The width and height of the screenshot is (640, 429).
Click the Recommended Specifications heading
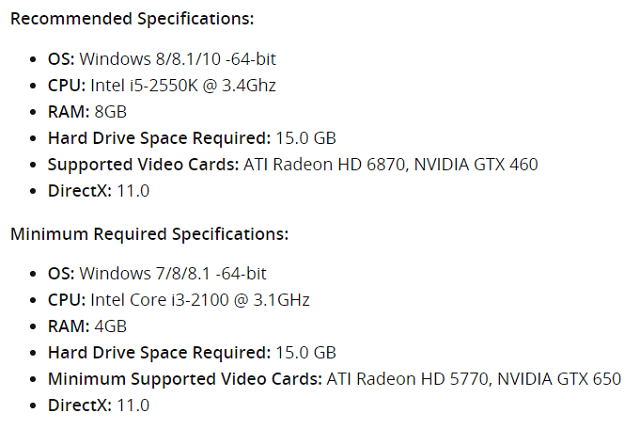click(132, 19)
